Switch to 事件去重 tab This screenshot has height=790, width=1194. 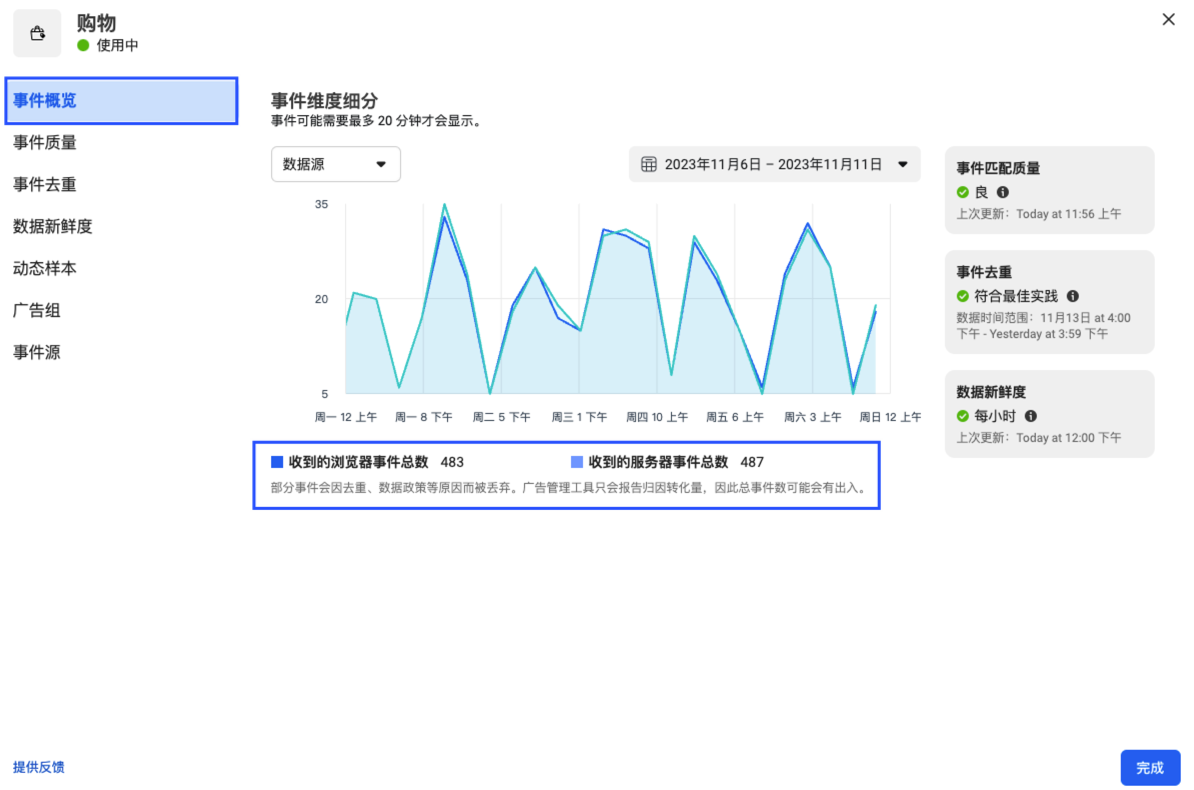pos(45,185)
